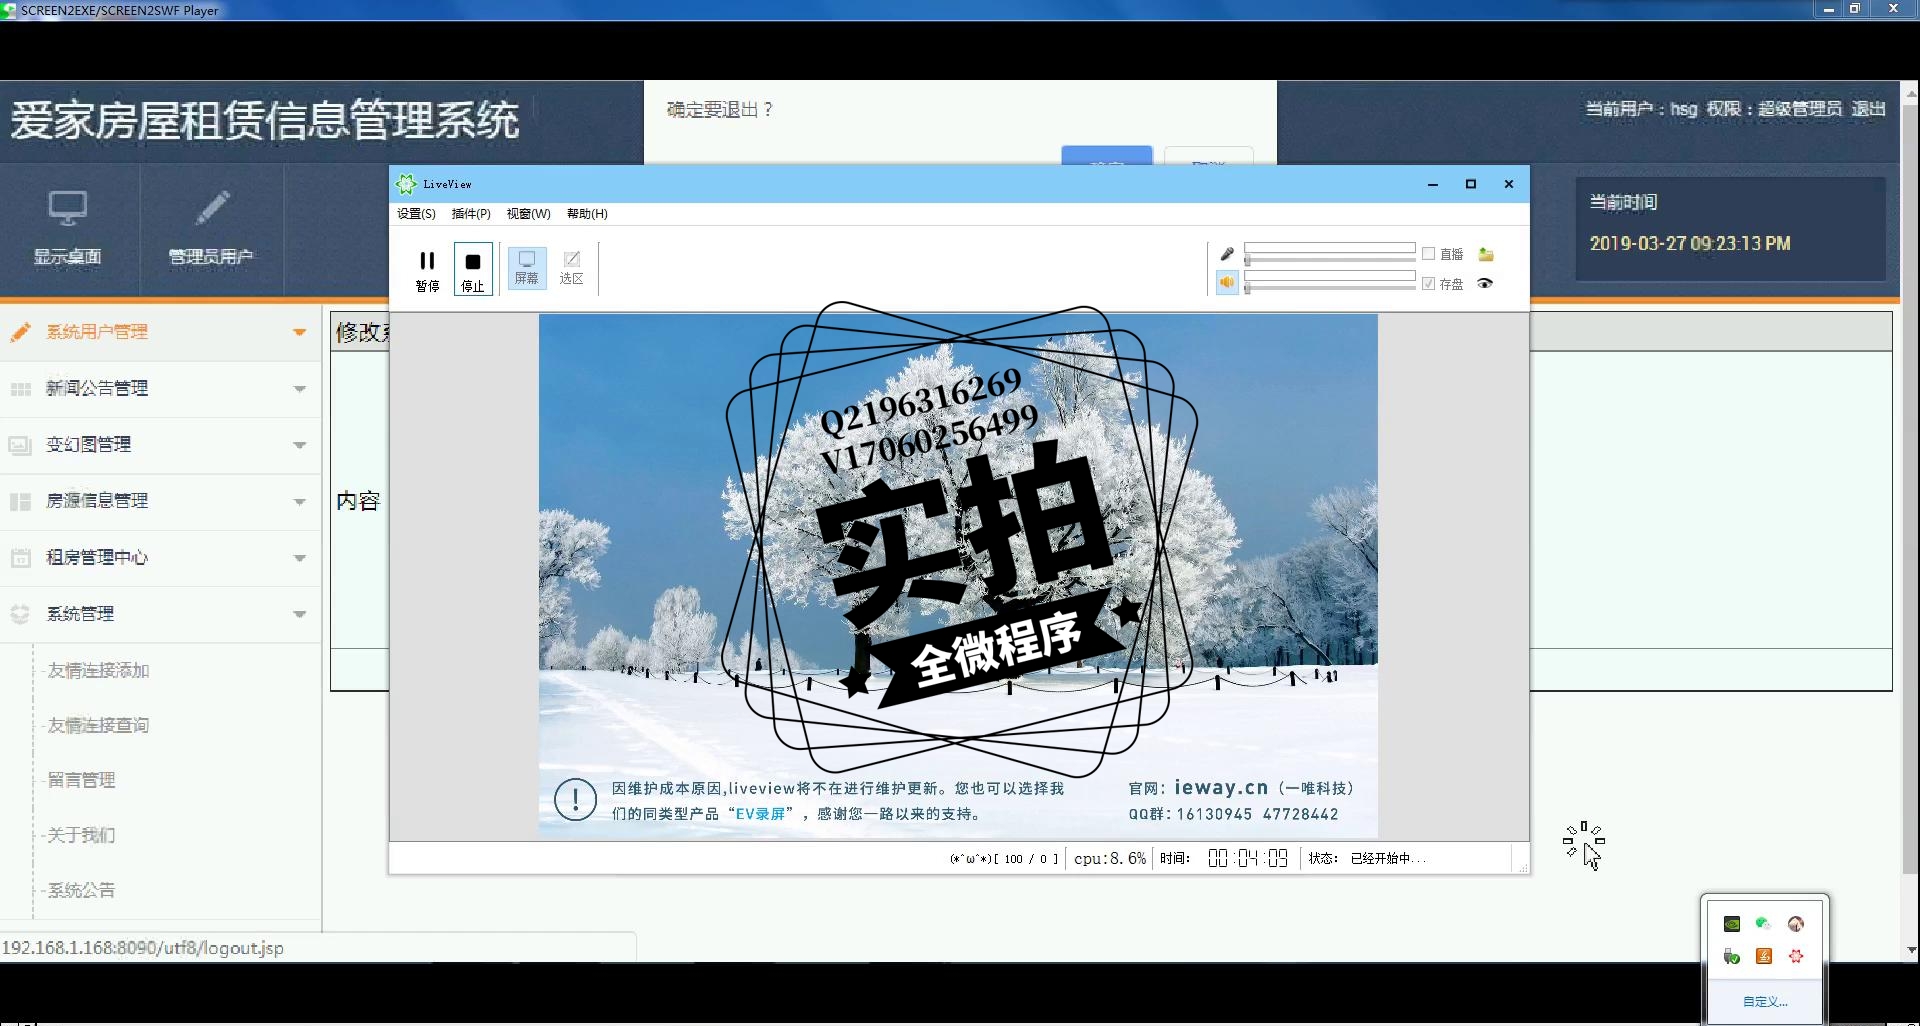Click the 已经开始中 status text
This screenshot has width=1920, height=1026.
1388,859
